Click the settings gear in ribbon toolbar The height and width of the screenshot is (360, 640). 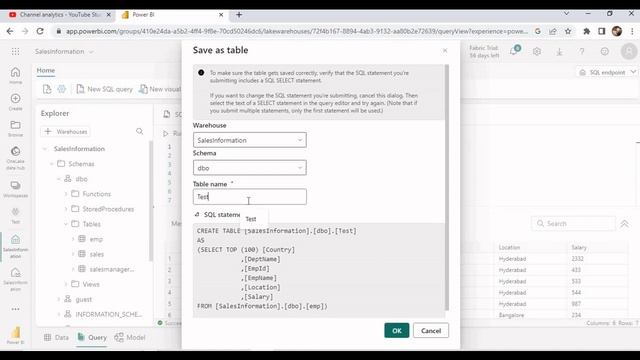click(62, 89)
